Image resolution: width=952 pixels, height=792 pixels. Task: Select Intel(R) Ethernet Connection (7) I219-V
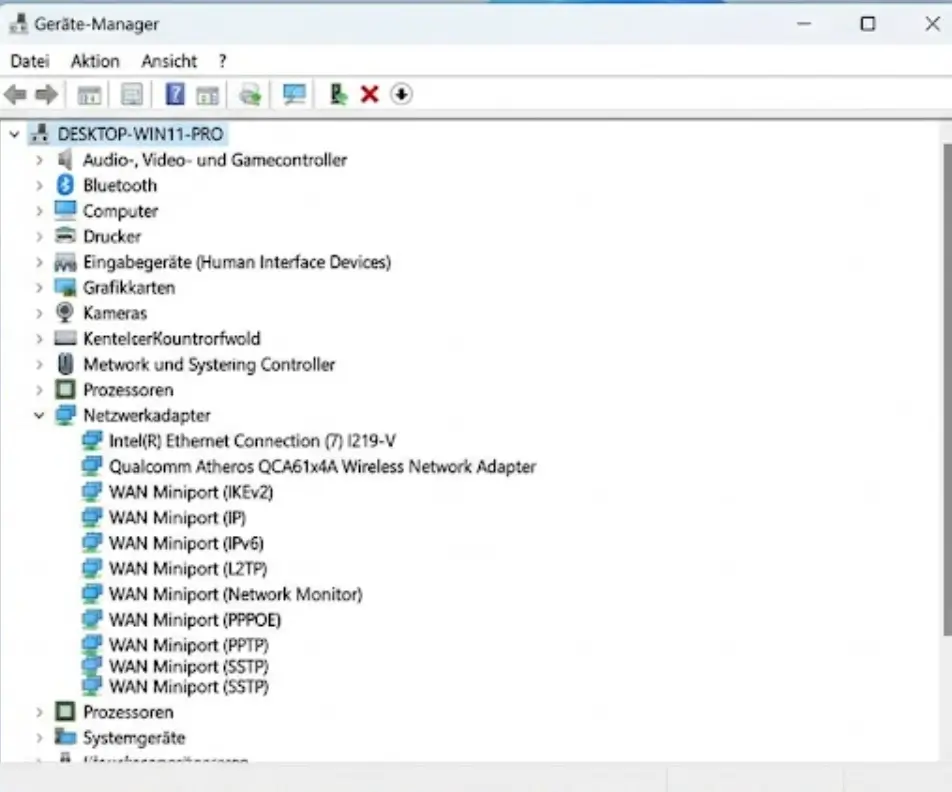click(252, 441)
